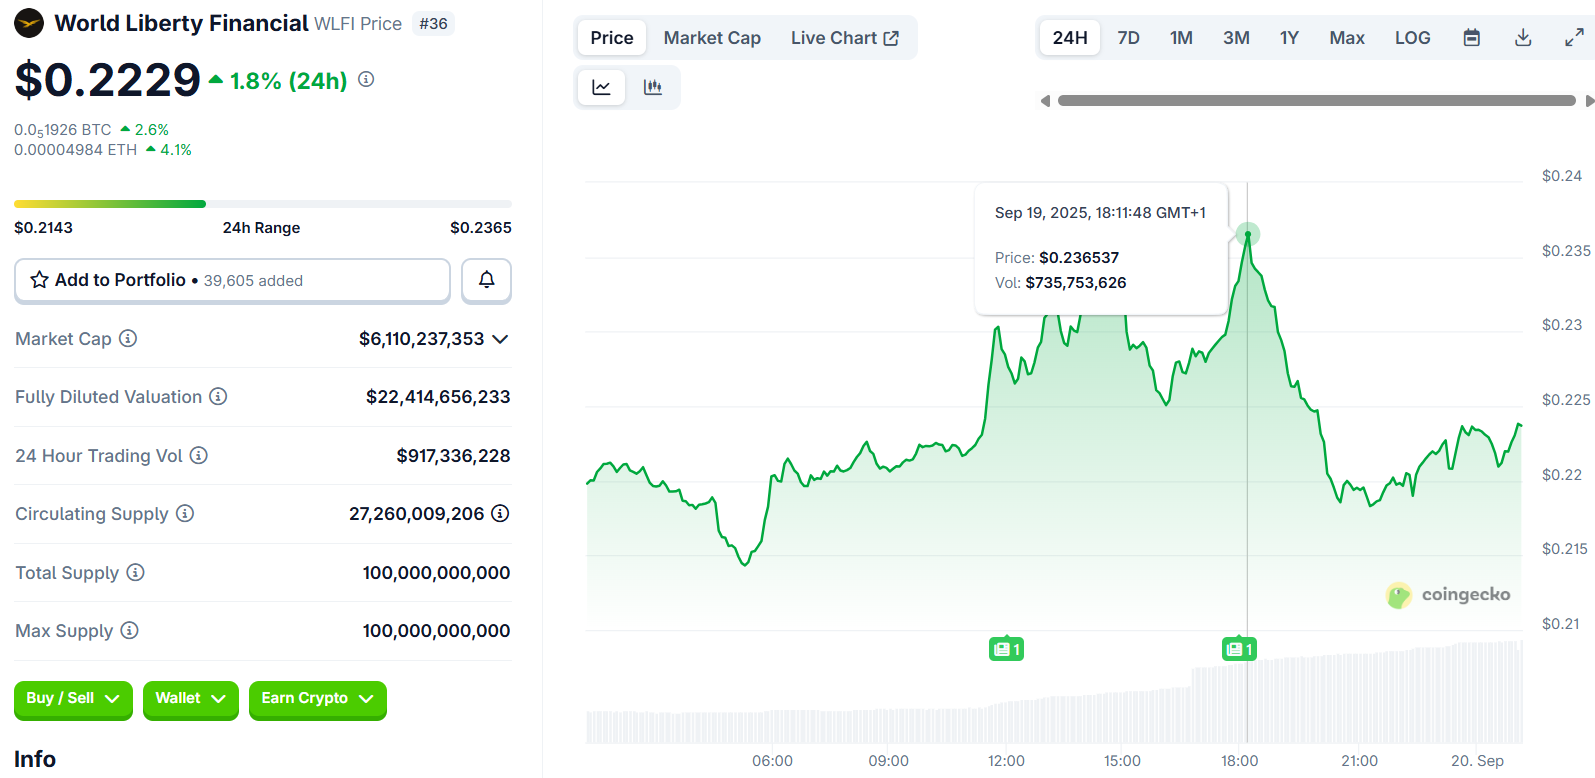Click the price alert bell icon
The width and height of the screenshot is (1595, 778).
(x=486, y=280)
